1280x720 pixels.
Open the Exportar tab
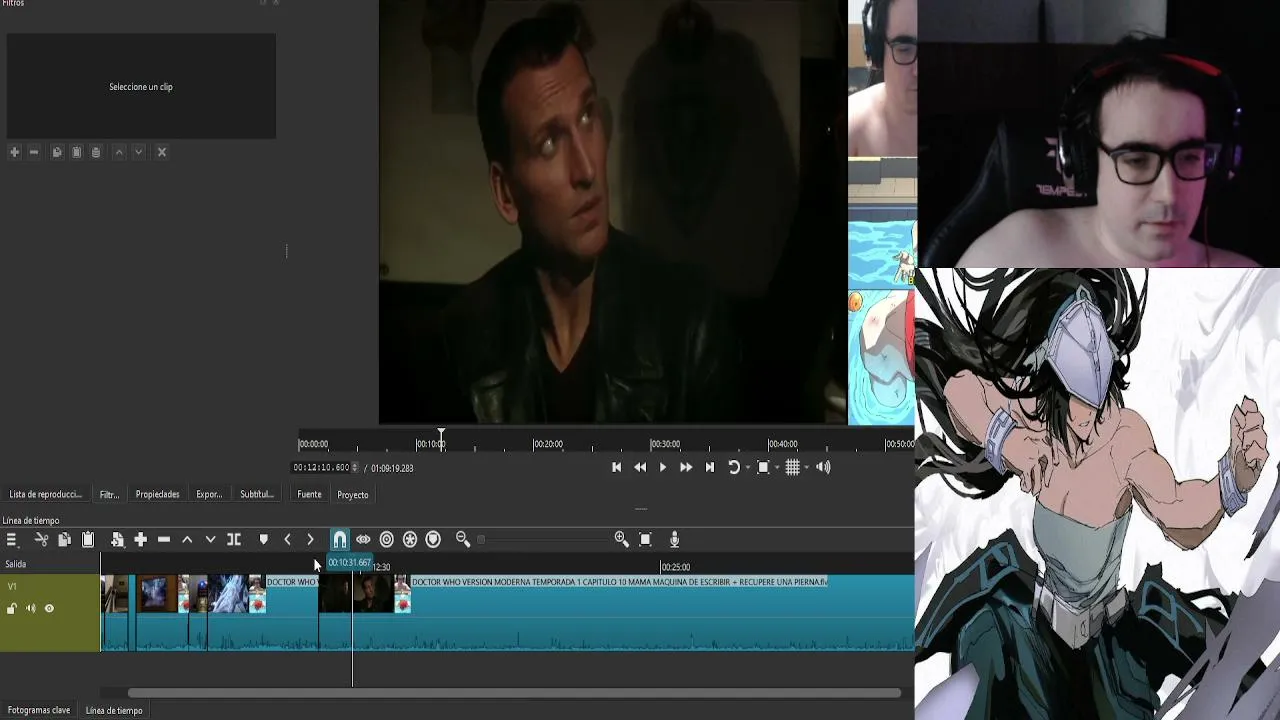click(209, 494)
